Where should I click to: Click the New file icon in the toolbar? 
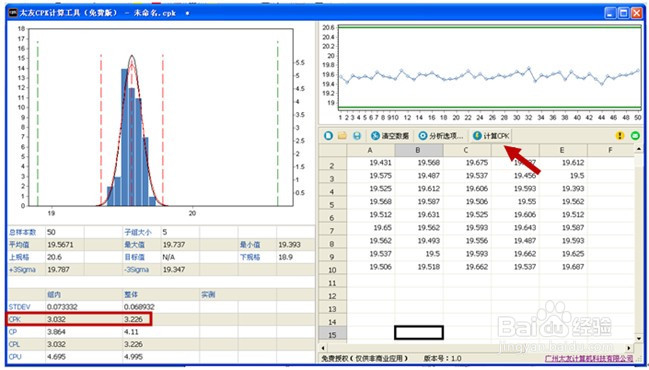coord(328,135)
